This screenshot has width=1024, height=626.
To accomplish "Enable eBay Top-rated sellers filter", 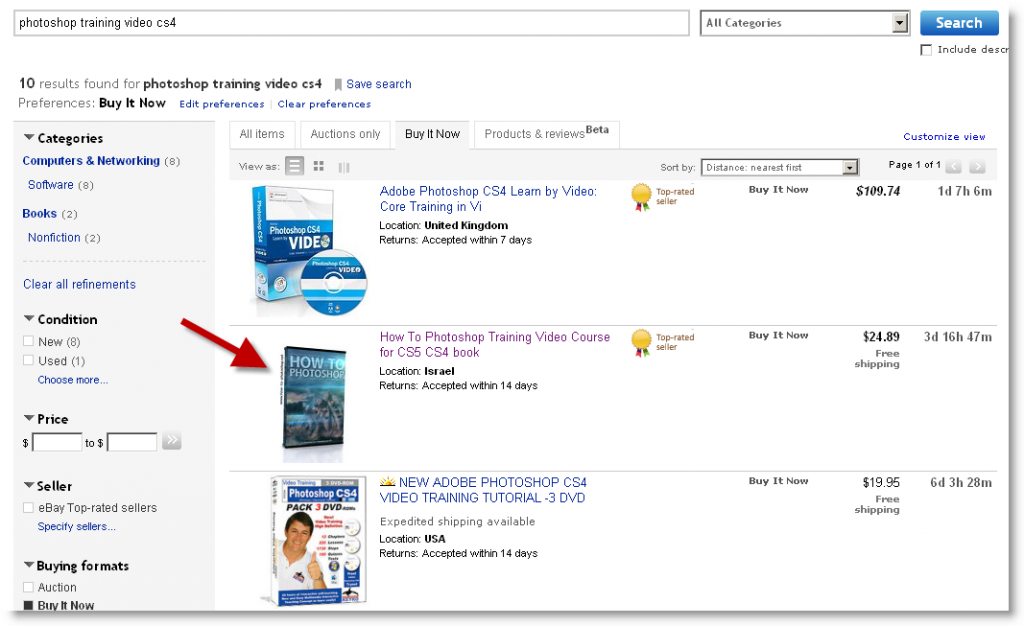I will click(x=29, y=507).
